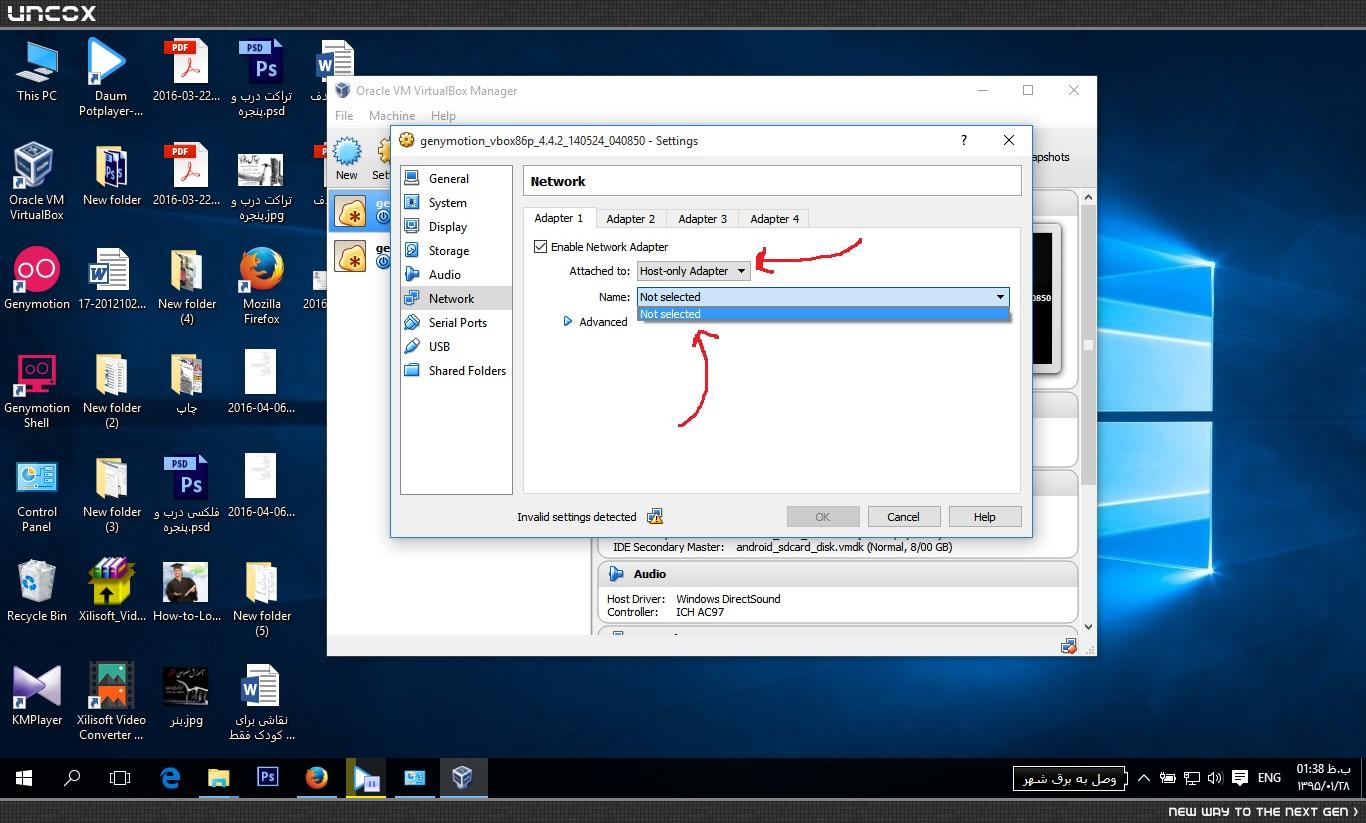Screen dimensions: 1366x823
Task: Click the New VM toolbar icon in VirtualBox Manager
Action: [x=347, y=159]
